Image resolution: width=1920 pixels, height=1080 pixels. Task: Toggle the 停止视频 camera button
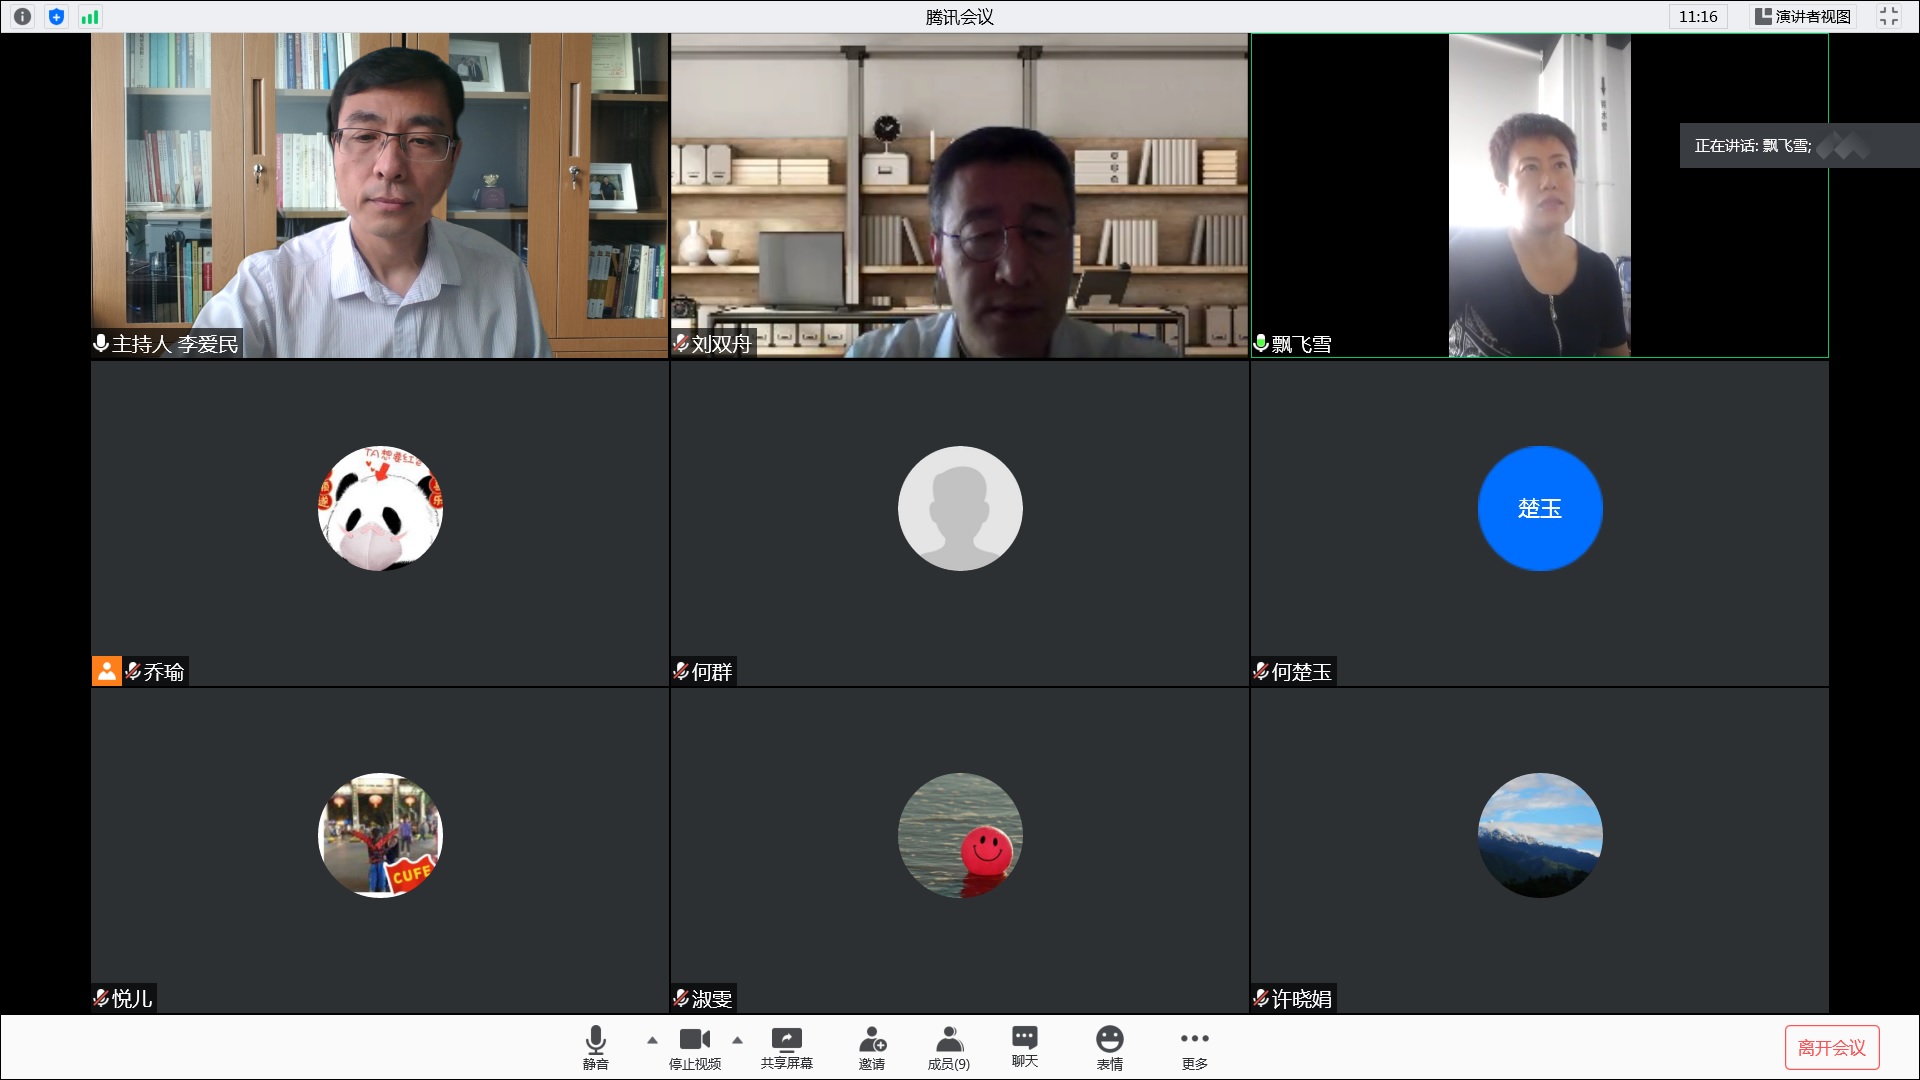coord(694,1046)
